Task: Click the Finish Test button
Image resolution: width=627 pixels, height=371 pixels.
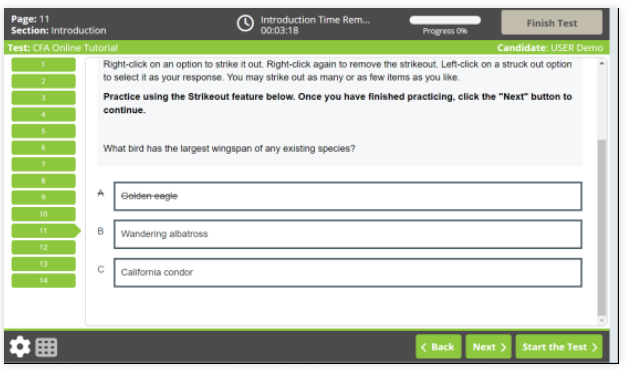Action: pyautogui.click(x=551, y=23)
